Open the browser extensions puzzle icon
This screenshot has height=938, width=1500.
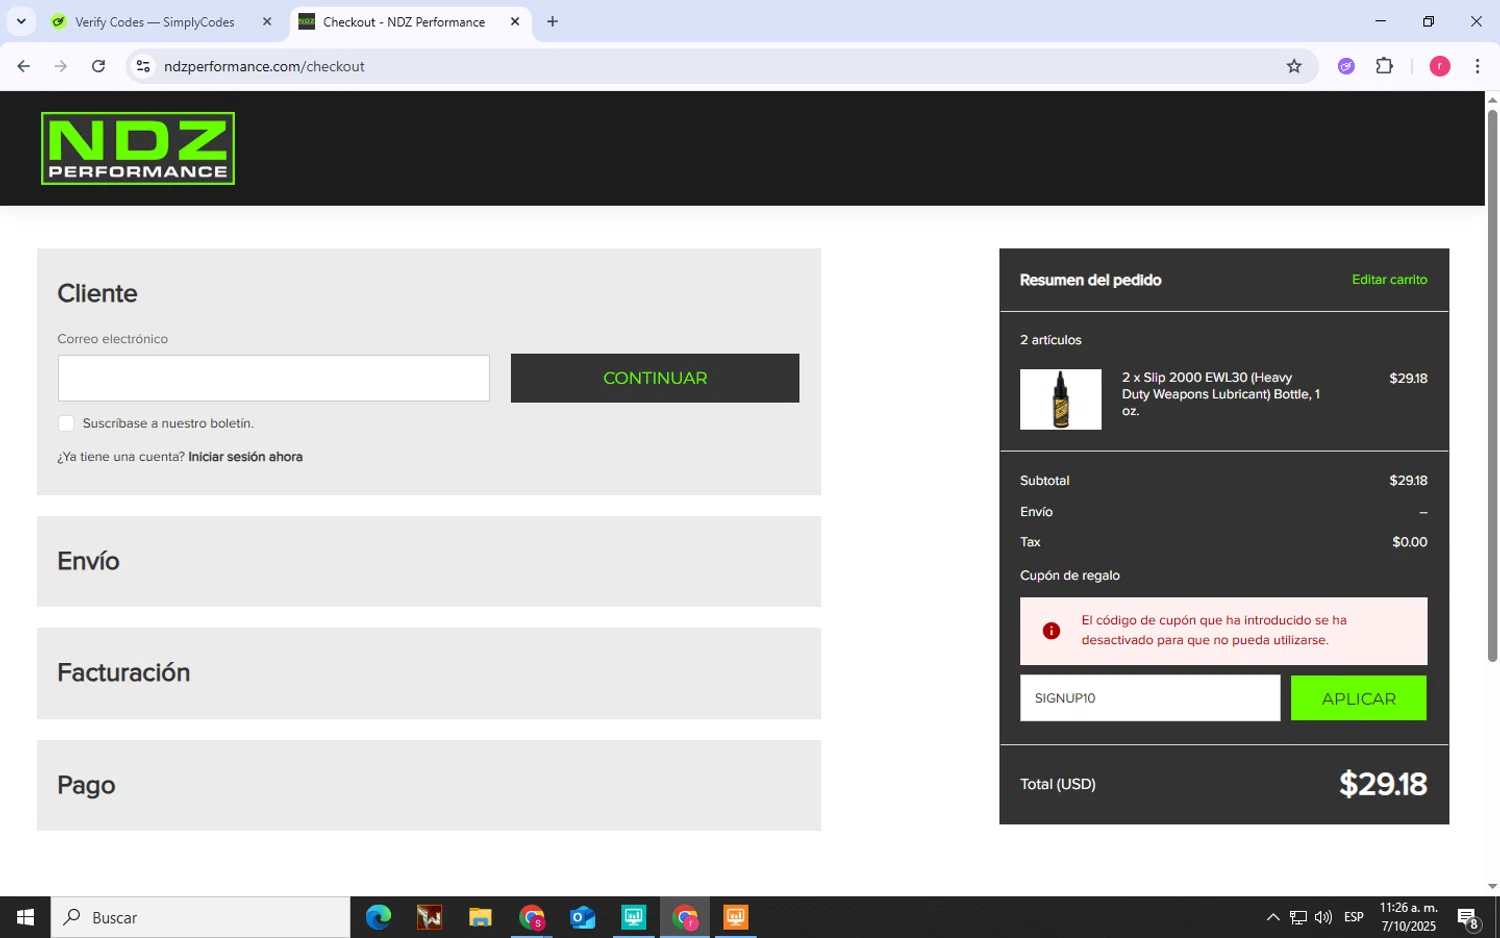pyautogui.click(x=1385, y=66)
